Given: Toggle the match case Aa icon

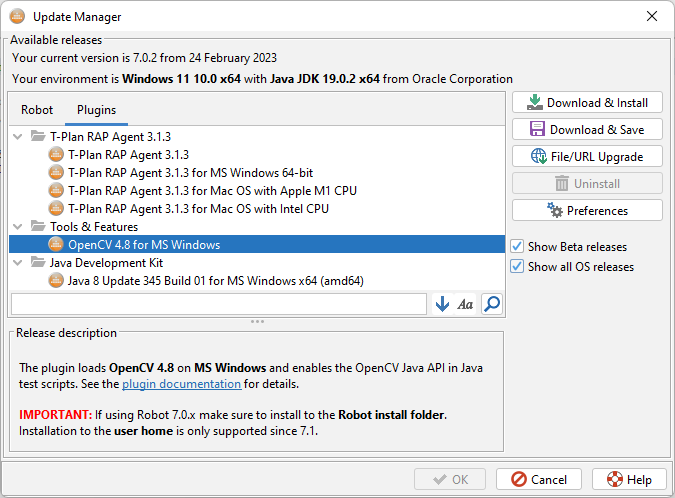Looking at the screenshot, I should point(465,304).
